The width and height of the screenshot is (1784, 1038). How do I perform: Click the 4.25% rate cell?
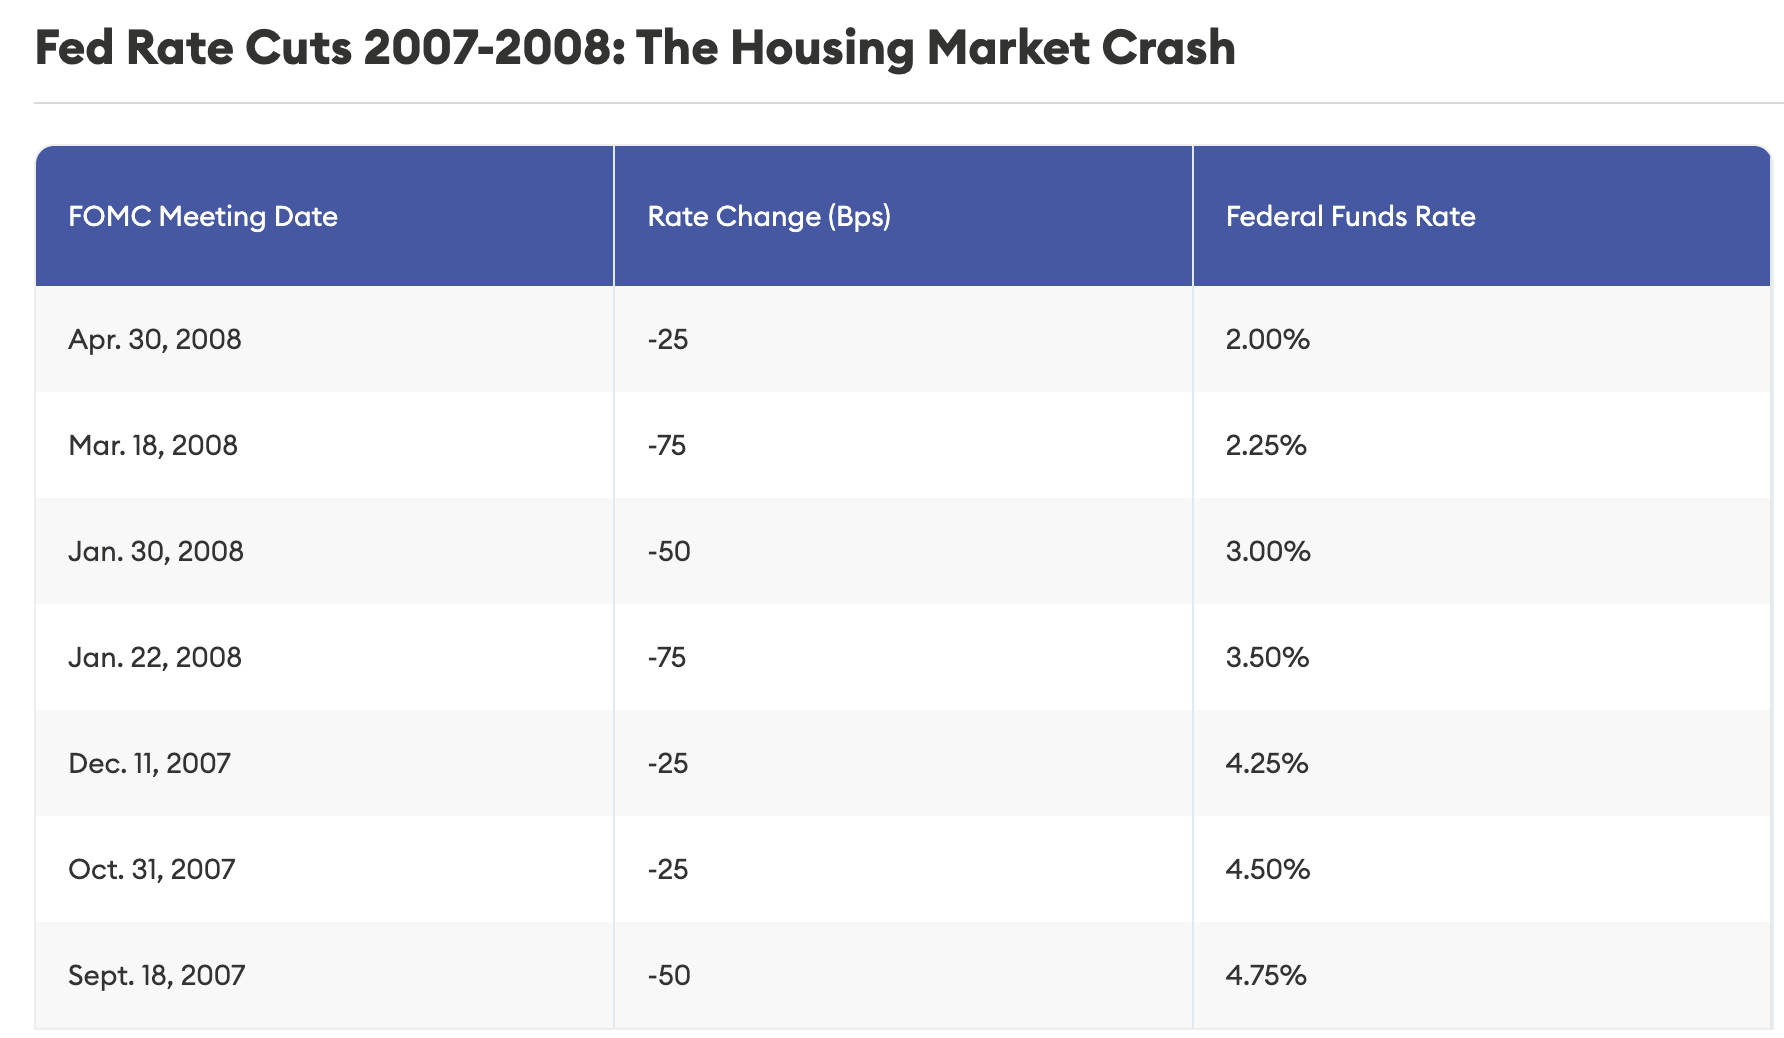point(1267,763)
